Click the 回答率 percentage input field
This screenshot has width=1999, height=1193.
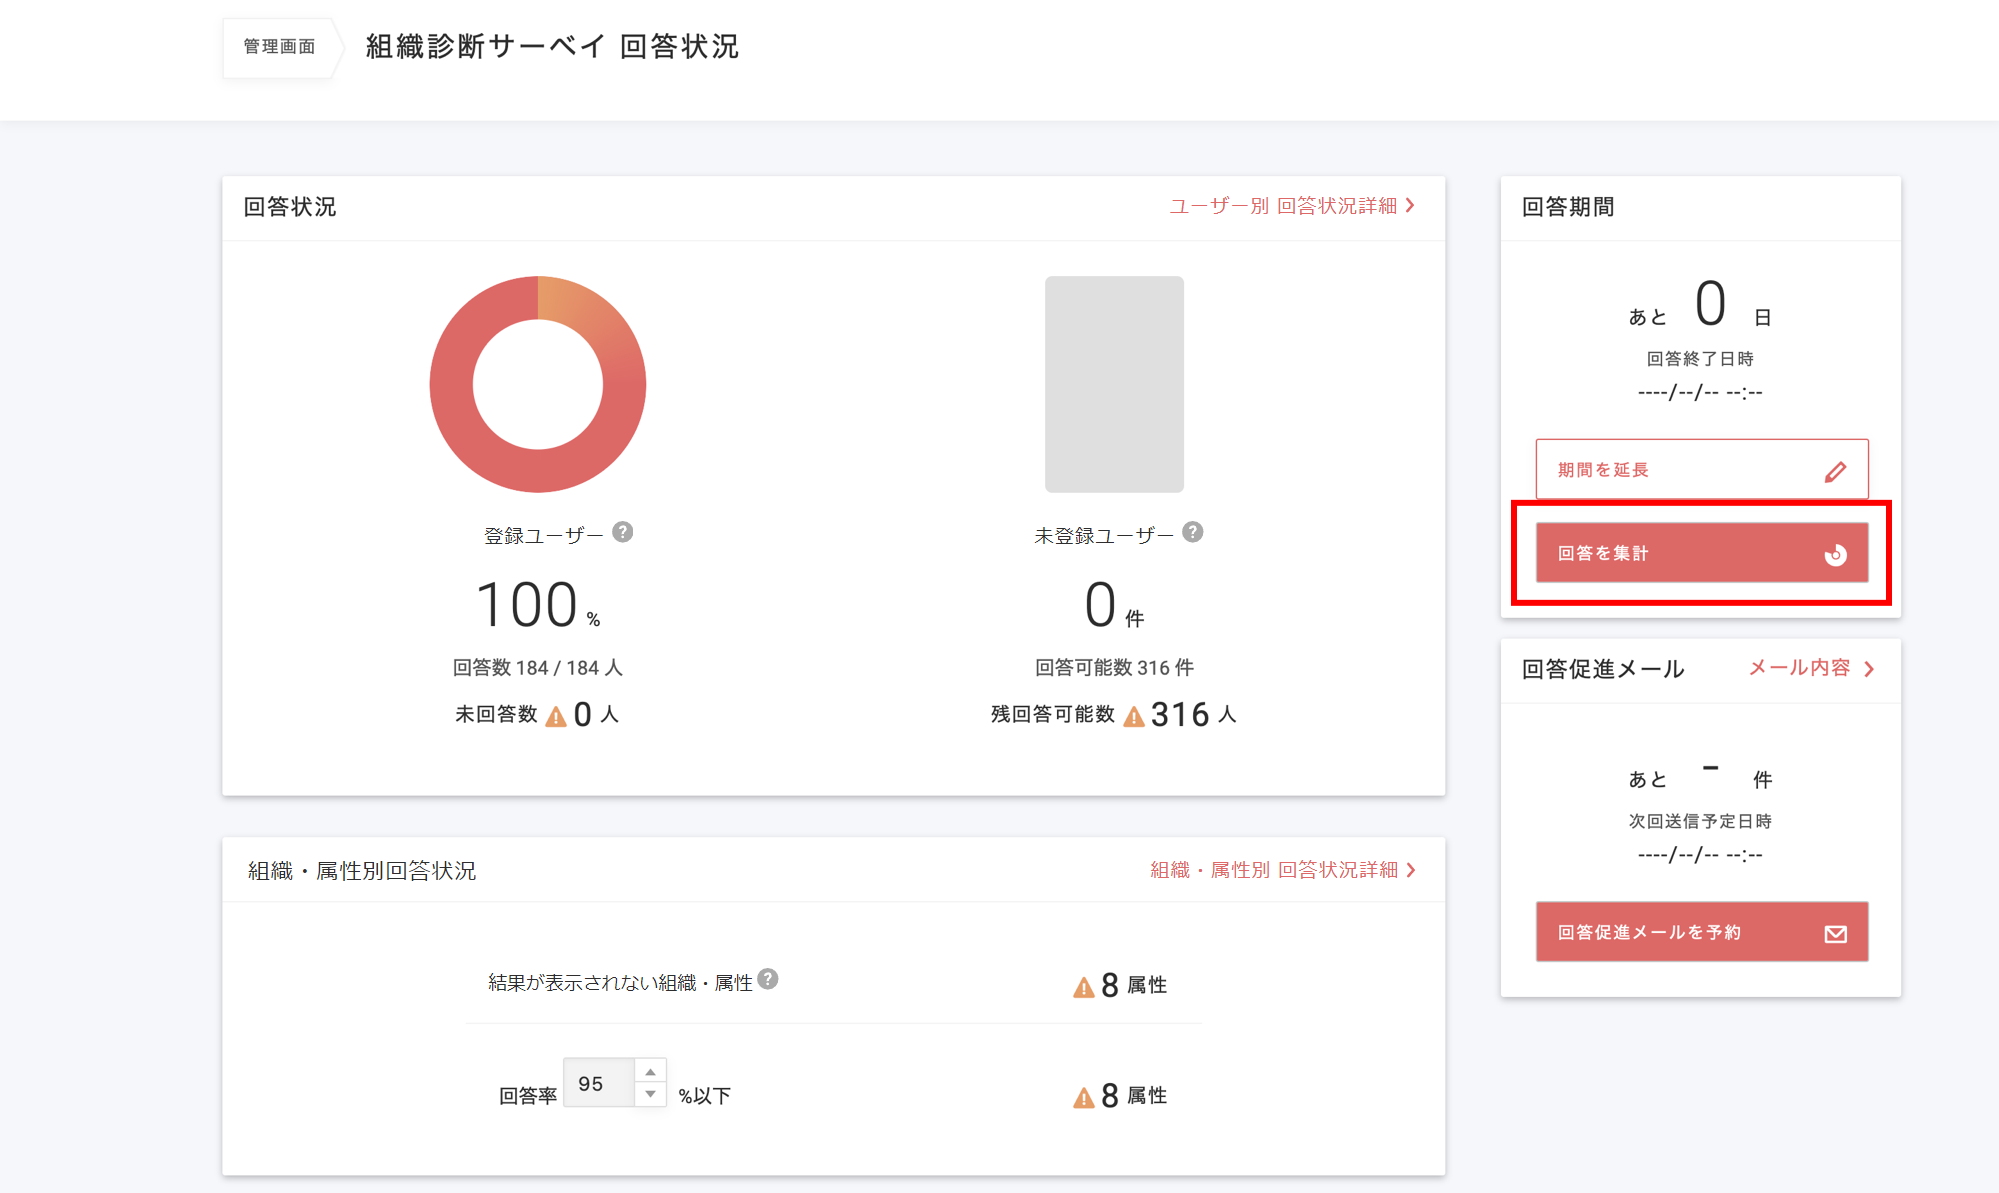coord(598,1082)
